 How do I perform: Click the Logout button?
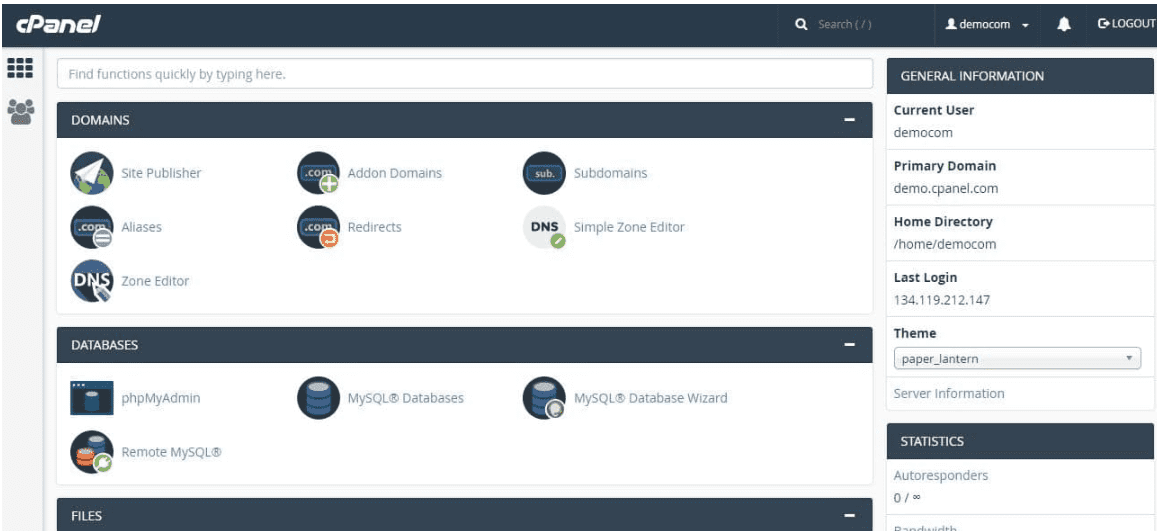tap(1125, 24)
